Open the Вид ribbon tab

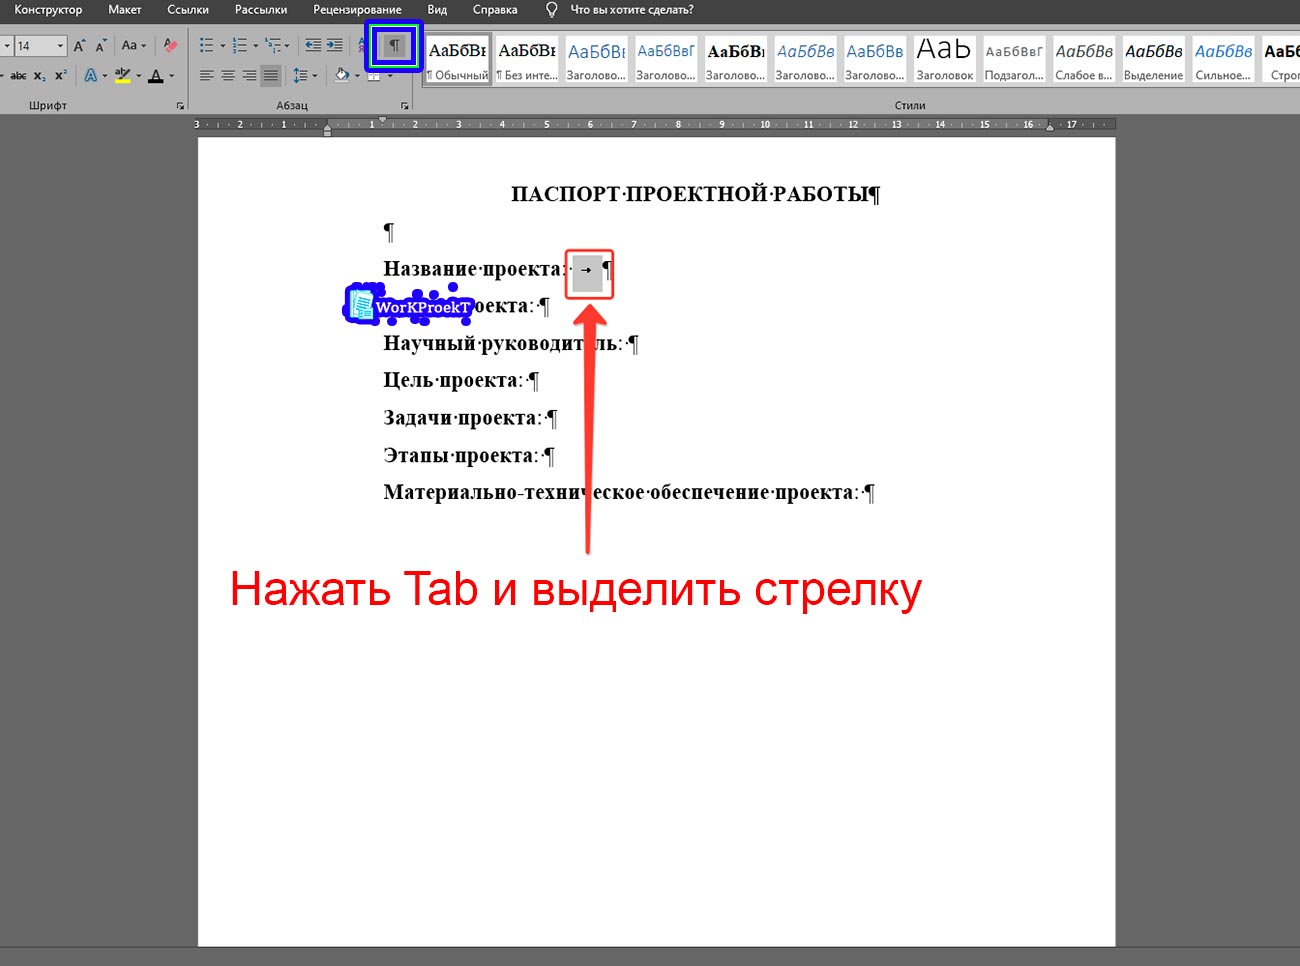(x=437, y=10)
